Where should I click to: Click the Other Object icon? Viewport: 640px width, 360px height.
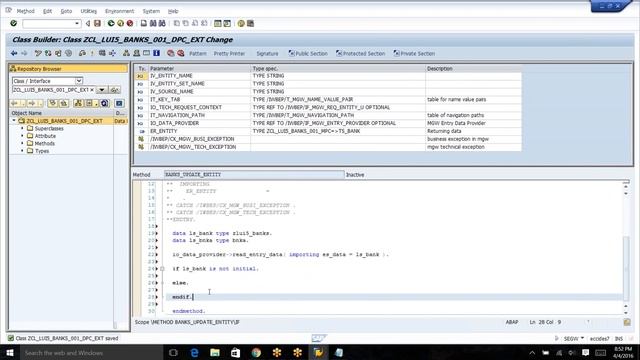(58, 53)
